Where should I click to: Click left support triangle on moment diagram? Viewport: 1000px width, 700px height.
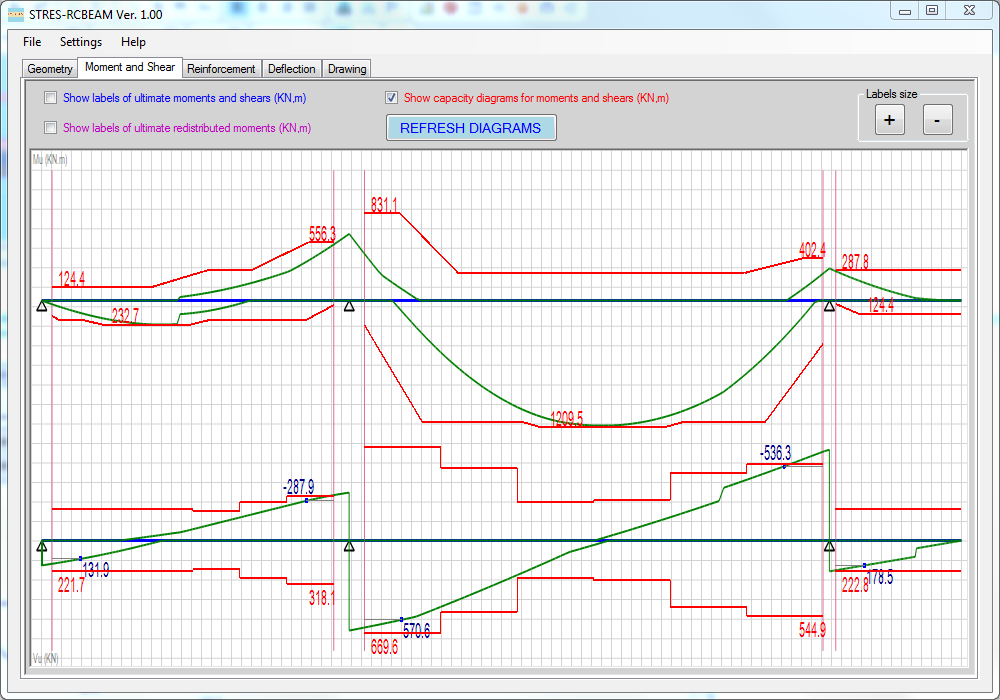click(42, 307)
